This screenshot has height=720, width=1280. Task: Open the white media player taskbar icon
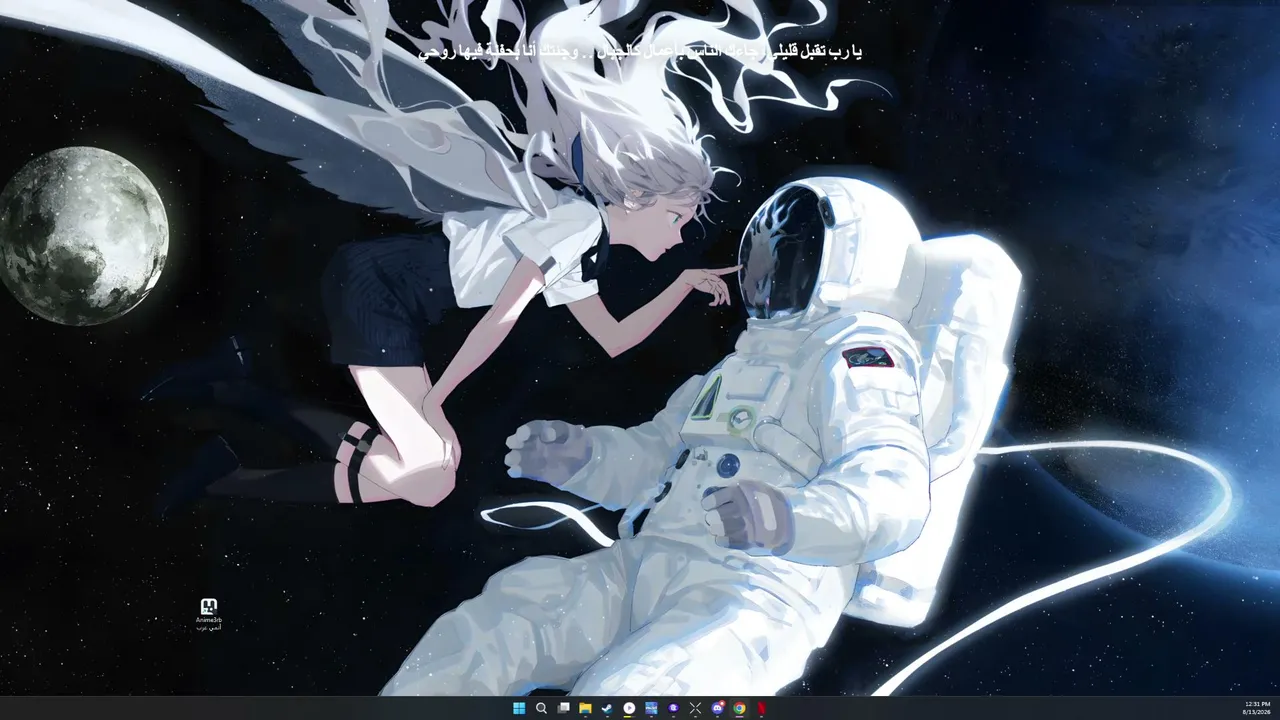(x=629, y=708)
